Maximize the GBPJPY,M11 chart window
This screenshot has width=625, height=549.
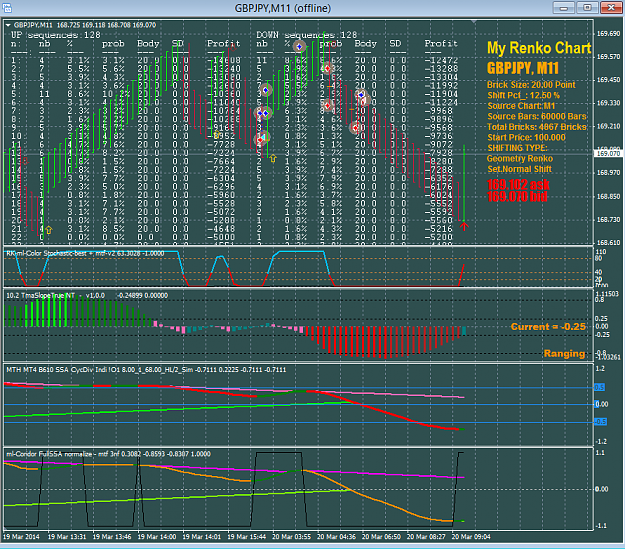[x=587, y=8]
